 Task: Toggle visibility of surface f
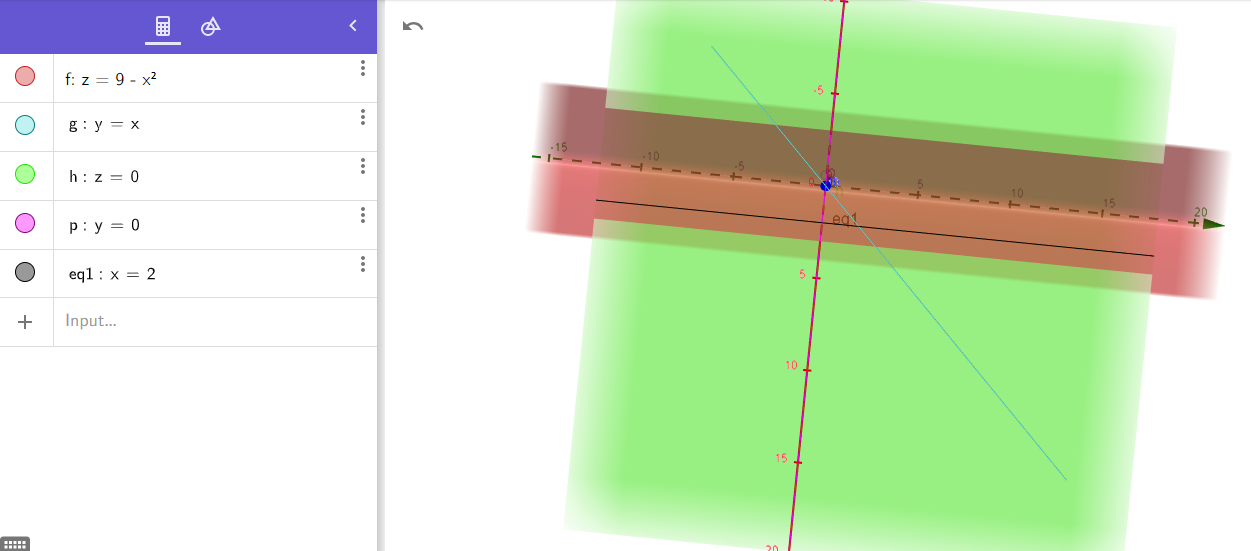pyautogui.click(x=26, y=77)
